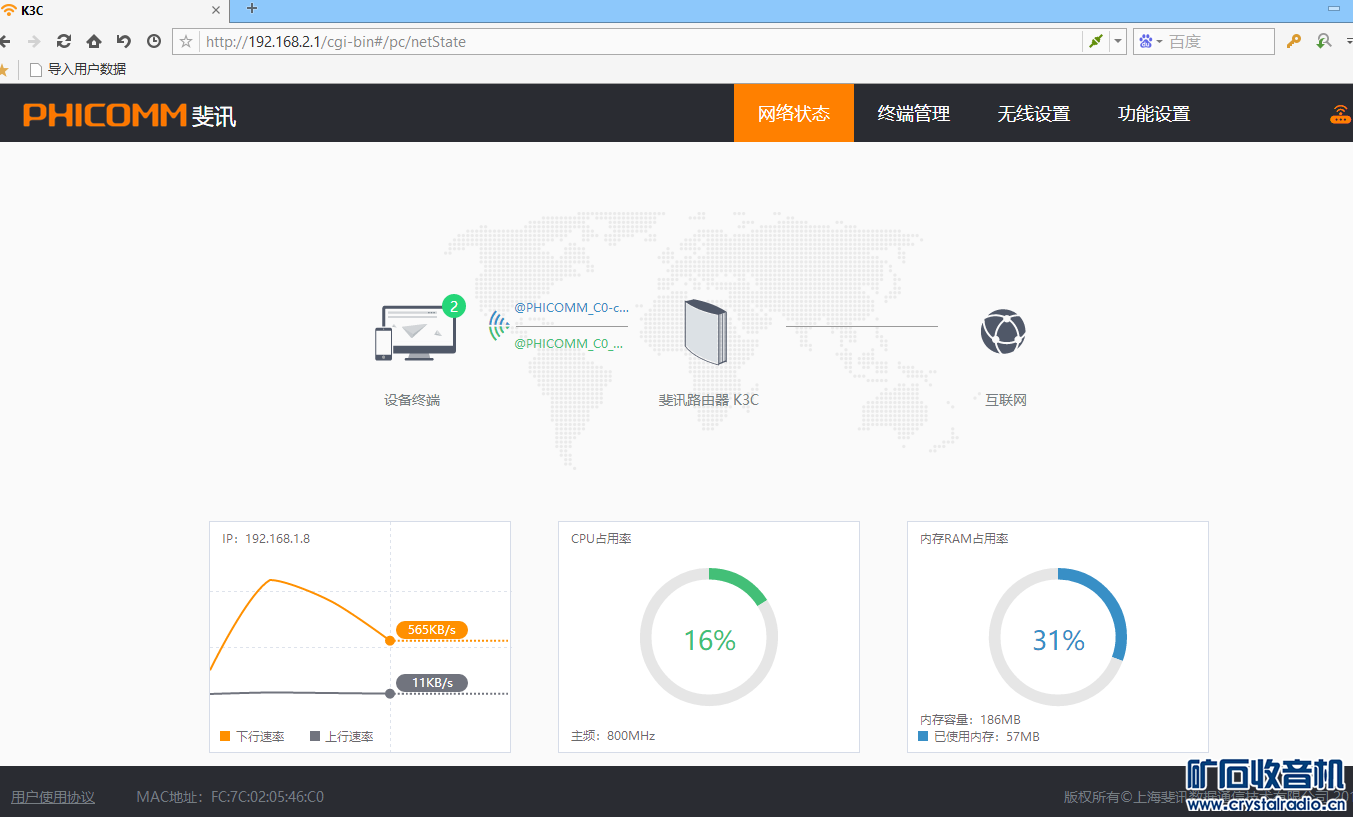This screenshot has width=1353, height=817.
Task: Select the K3C browser tab
Action: pos(114,10)
